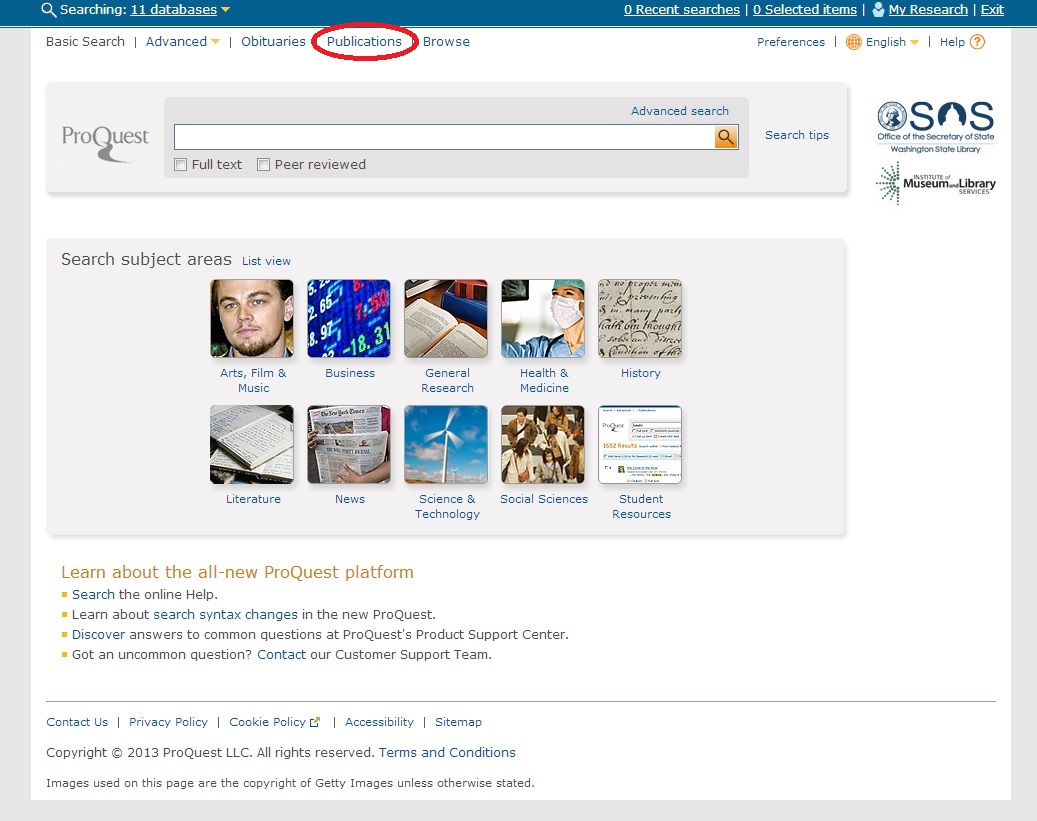Open the General Research text link
Image resolution: width=1037 pixels, height=821 pixels.
click(x=448, y=380)
